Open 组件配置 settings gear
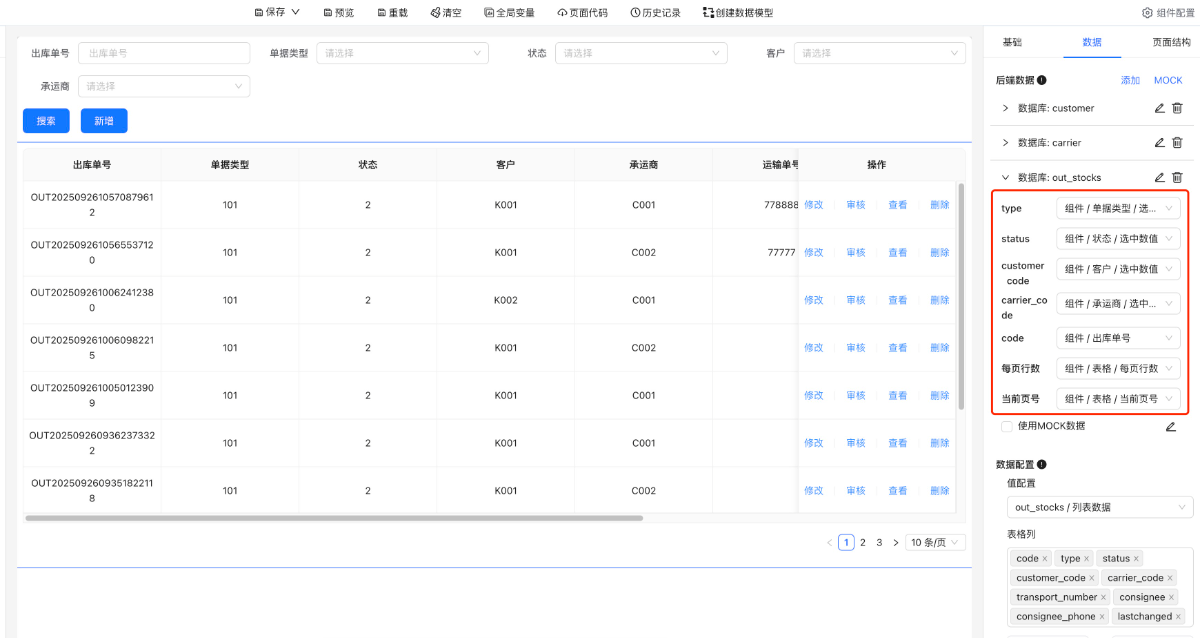 click(x=1147, y=13)
